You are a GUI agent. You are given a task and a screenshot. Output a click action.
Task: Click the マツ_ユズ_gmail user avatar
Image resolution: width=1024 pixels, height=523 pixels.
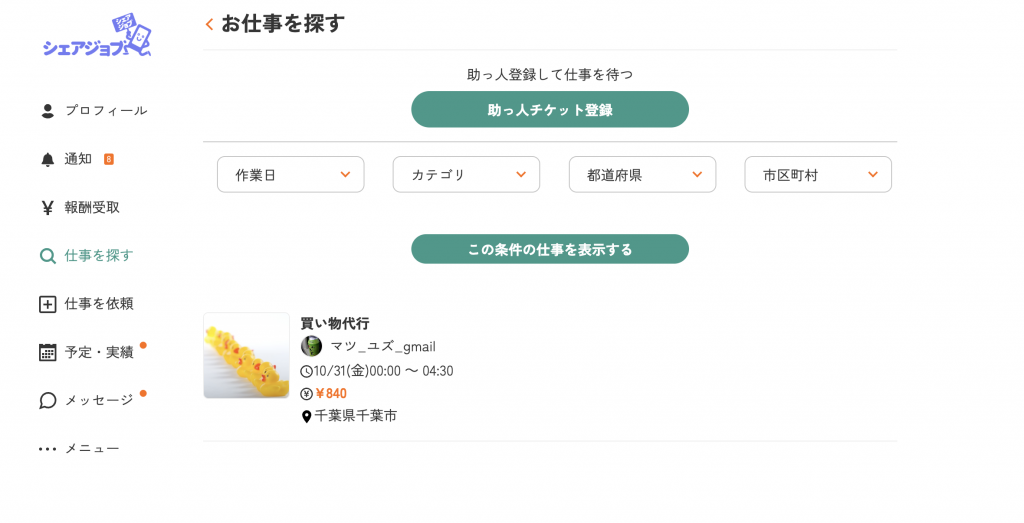coord(311,346)
